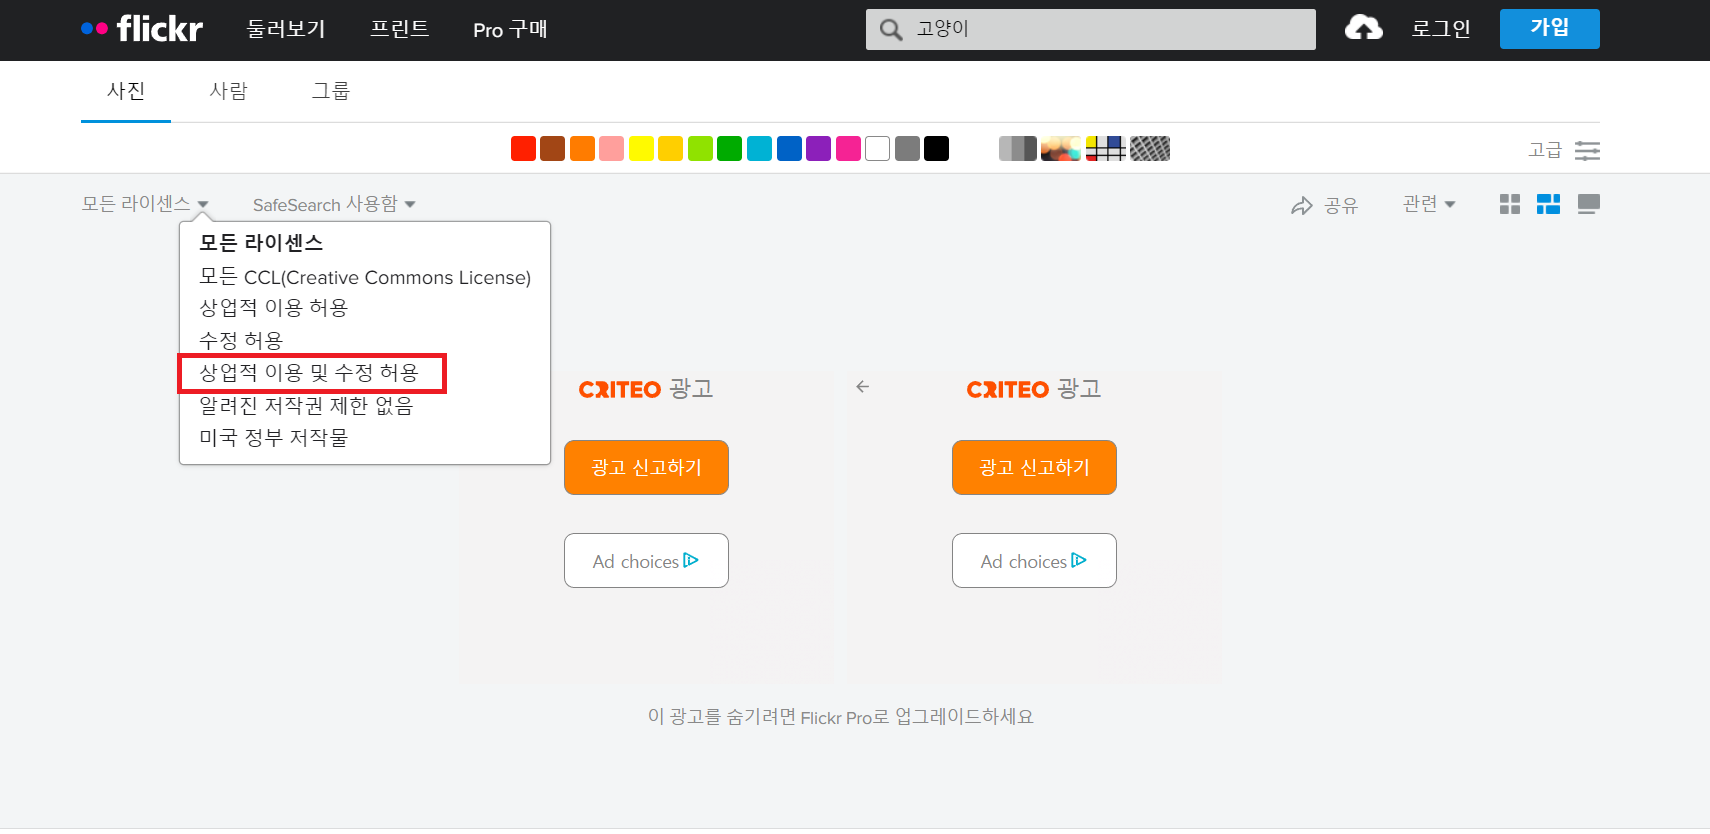Open the SafeSearch 사용함 dropdown
The width and height of the screenshot is (1710, 834).
click(x=334, y=204)
